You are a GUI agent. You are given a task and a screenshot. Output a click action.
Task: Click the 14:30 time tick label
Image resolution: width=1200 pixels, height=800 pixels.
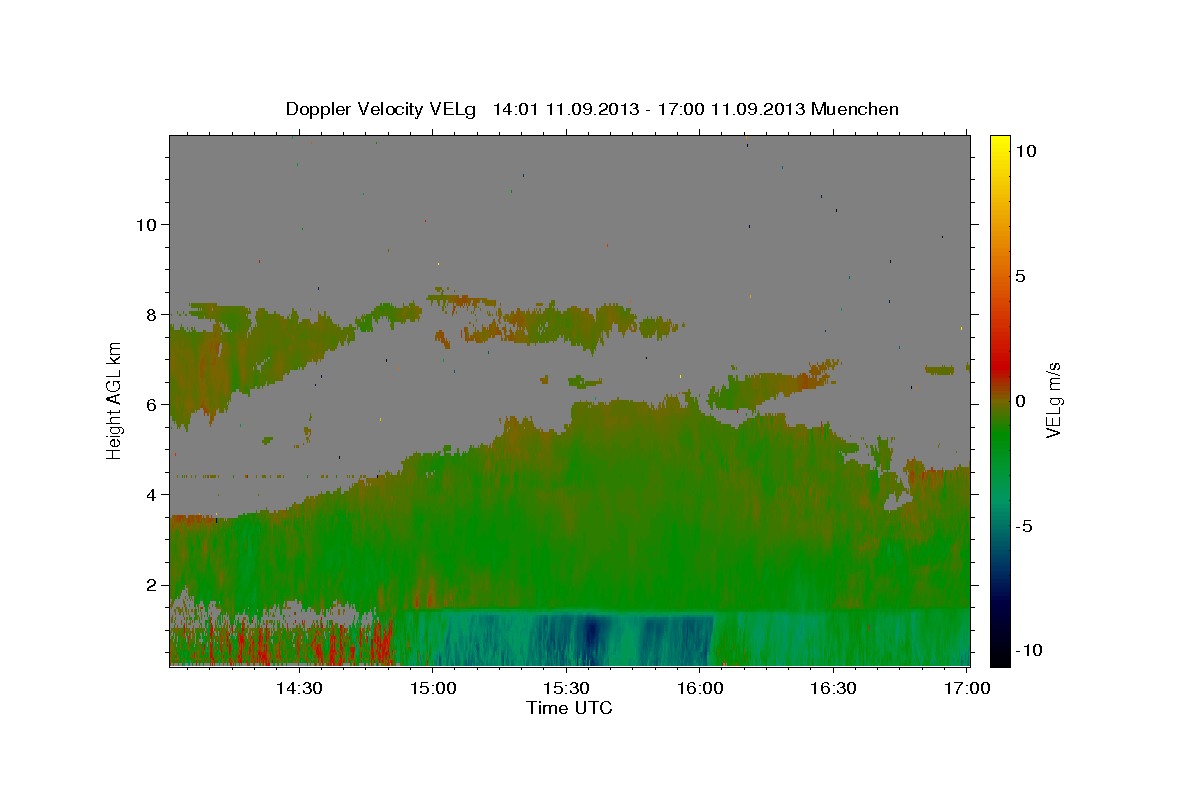point(298,688)
